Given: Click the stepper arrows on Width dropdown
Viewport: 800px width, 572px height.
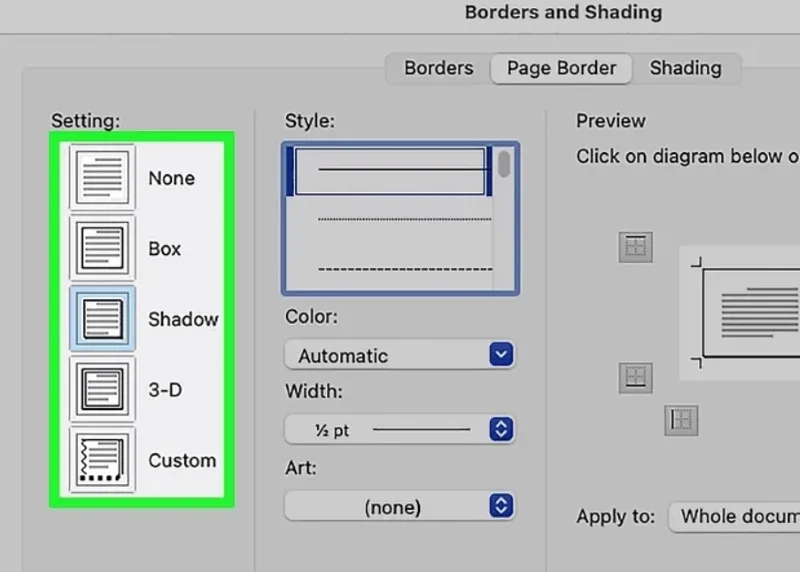Looking at the screenshot, I should point(501,429).
